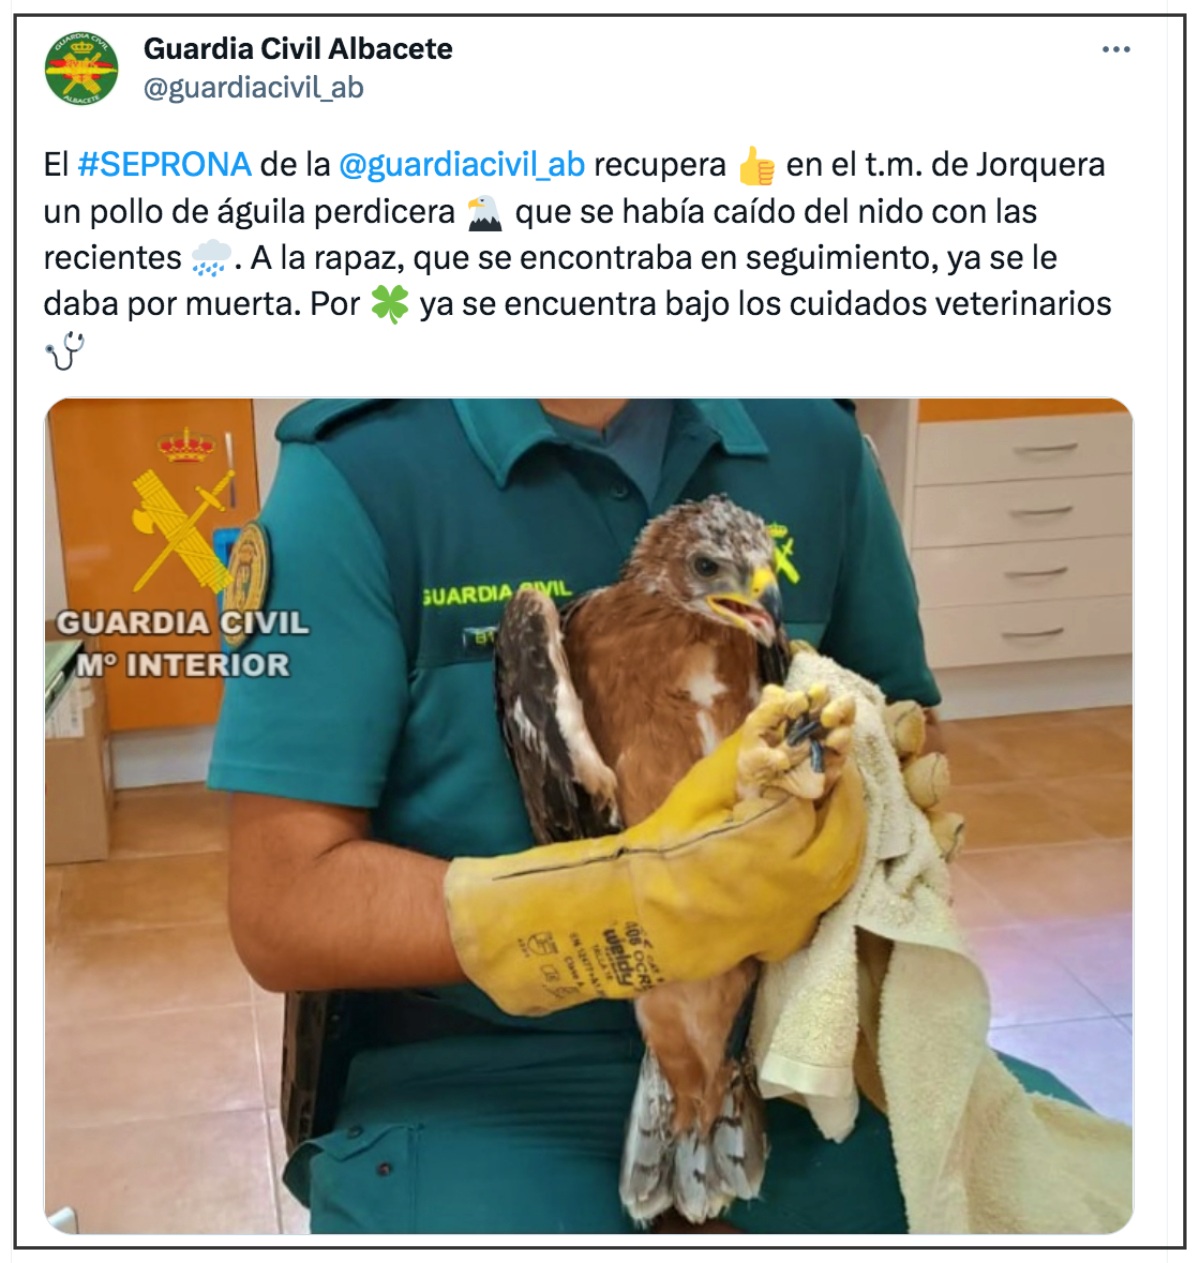Open the #SEPRONA hashtag link
The height and width of the screenshot is (1263, 1200).
tap(164, 164)
